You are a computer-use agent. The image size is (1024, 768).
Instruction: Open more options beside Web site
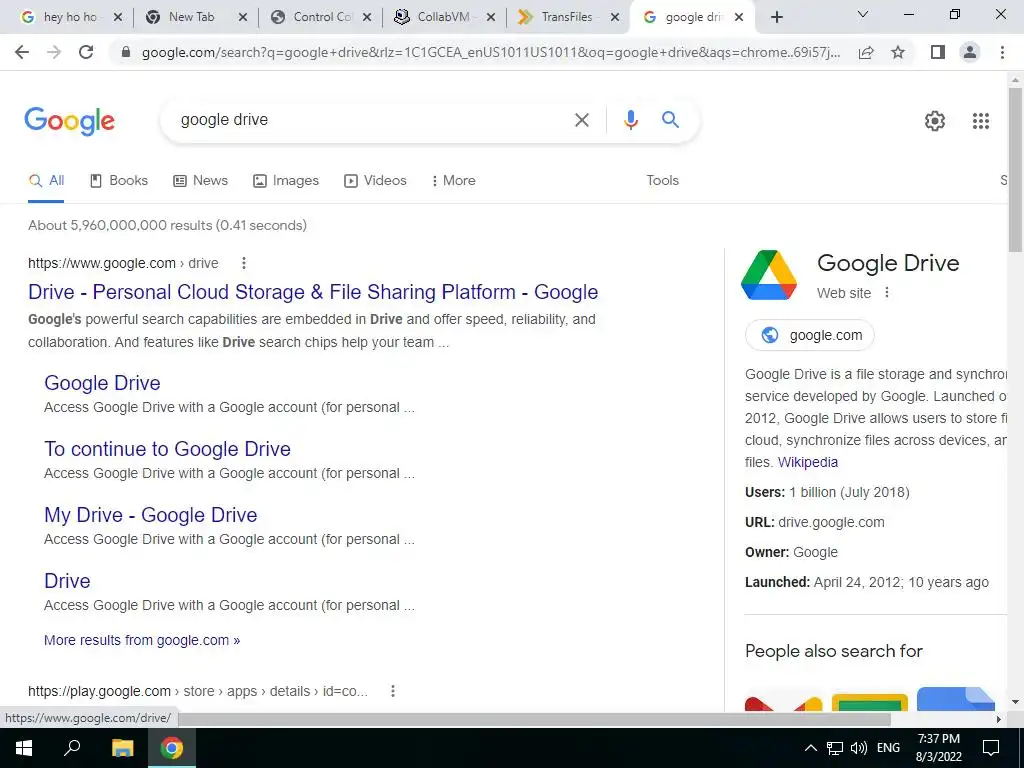[x=887, y=293]
